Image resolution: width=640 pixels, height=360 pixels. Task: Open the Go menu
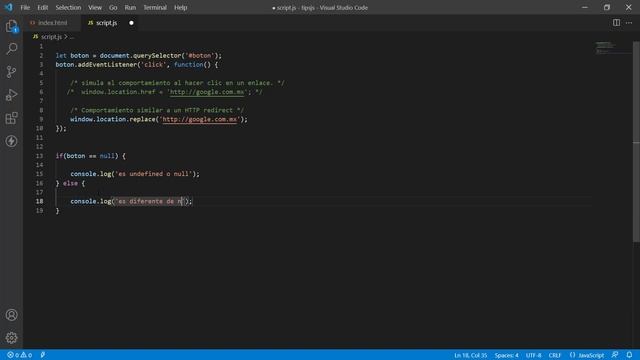(x=113, y=7)
